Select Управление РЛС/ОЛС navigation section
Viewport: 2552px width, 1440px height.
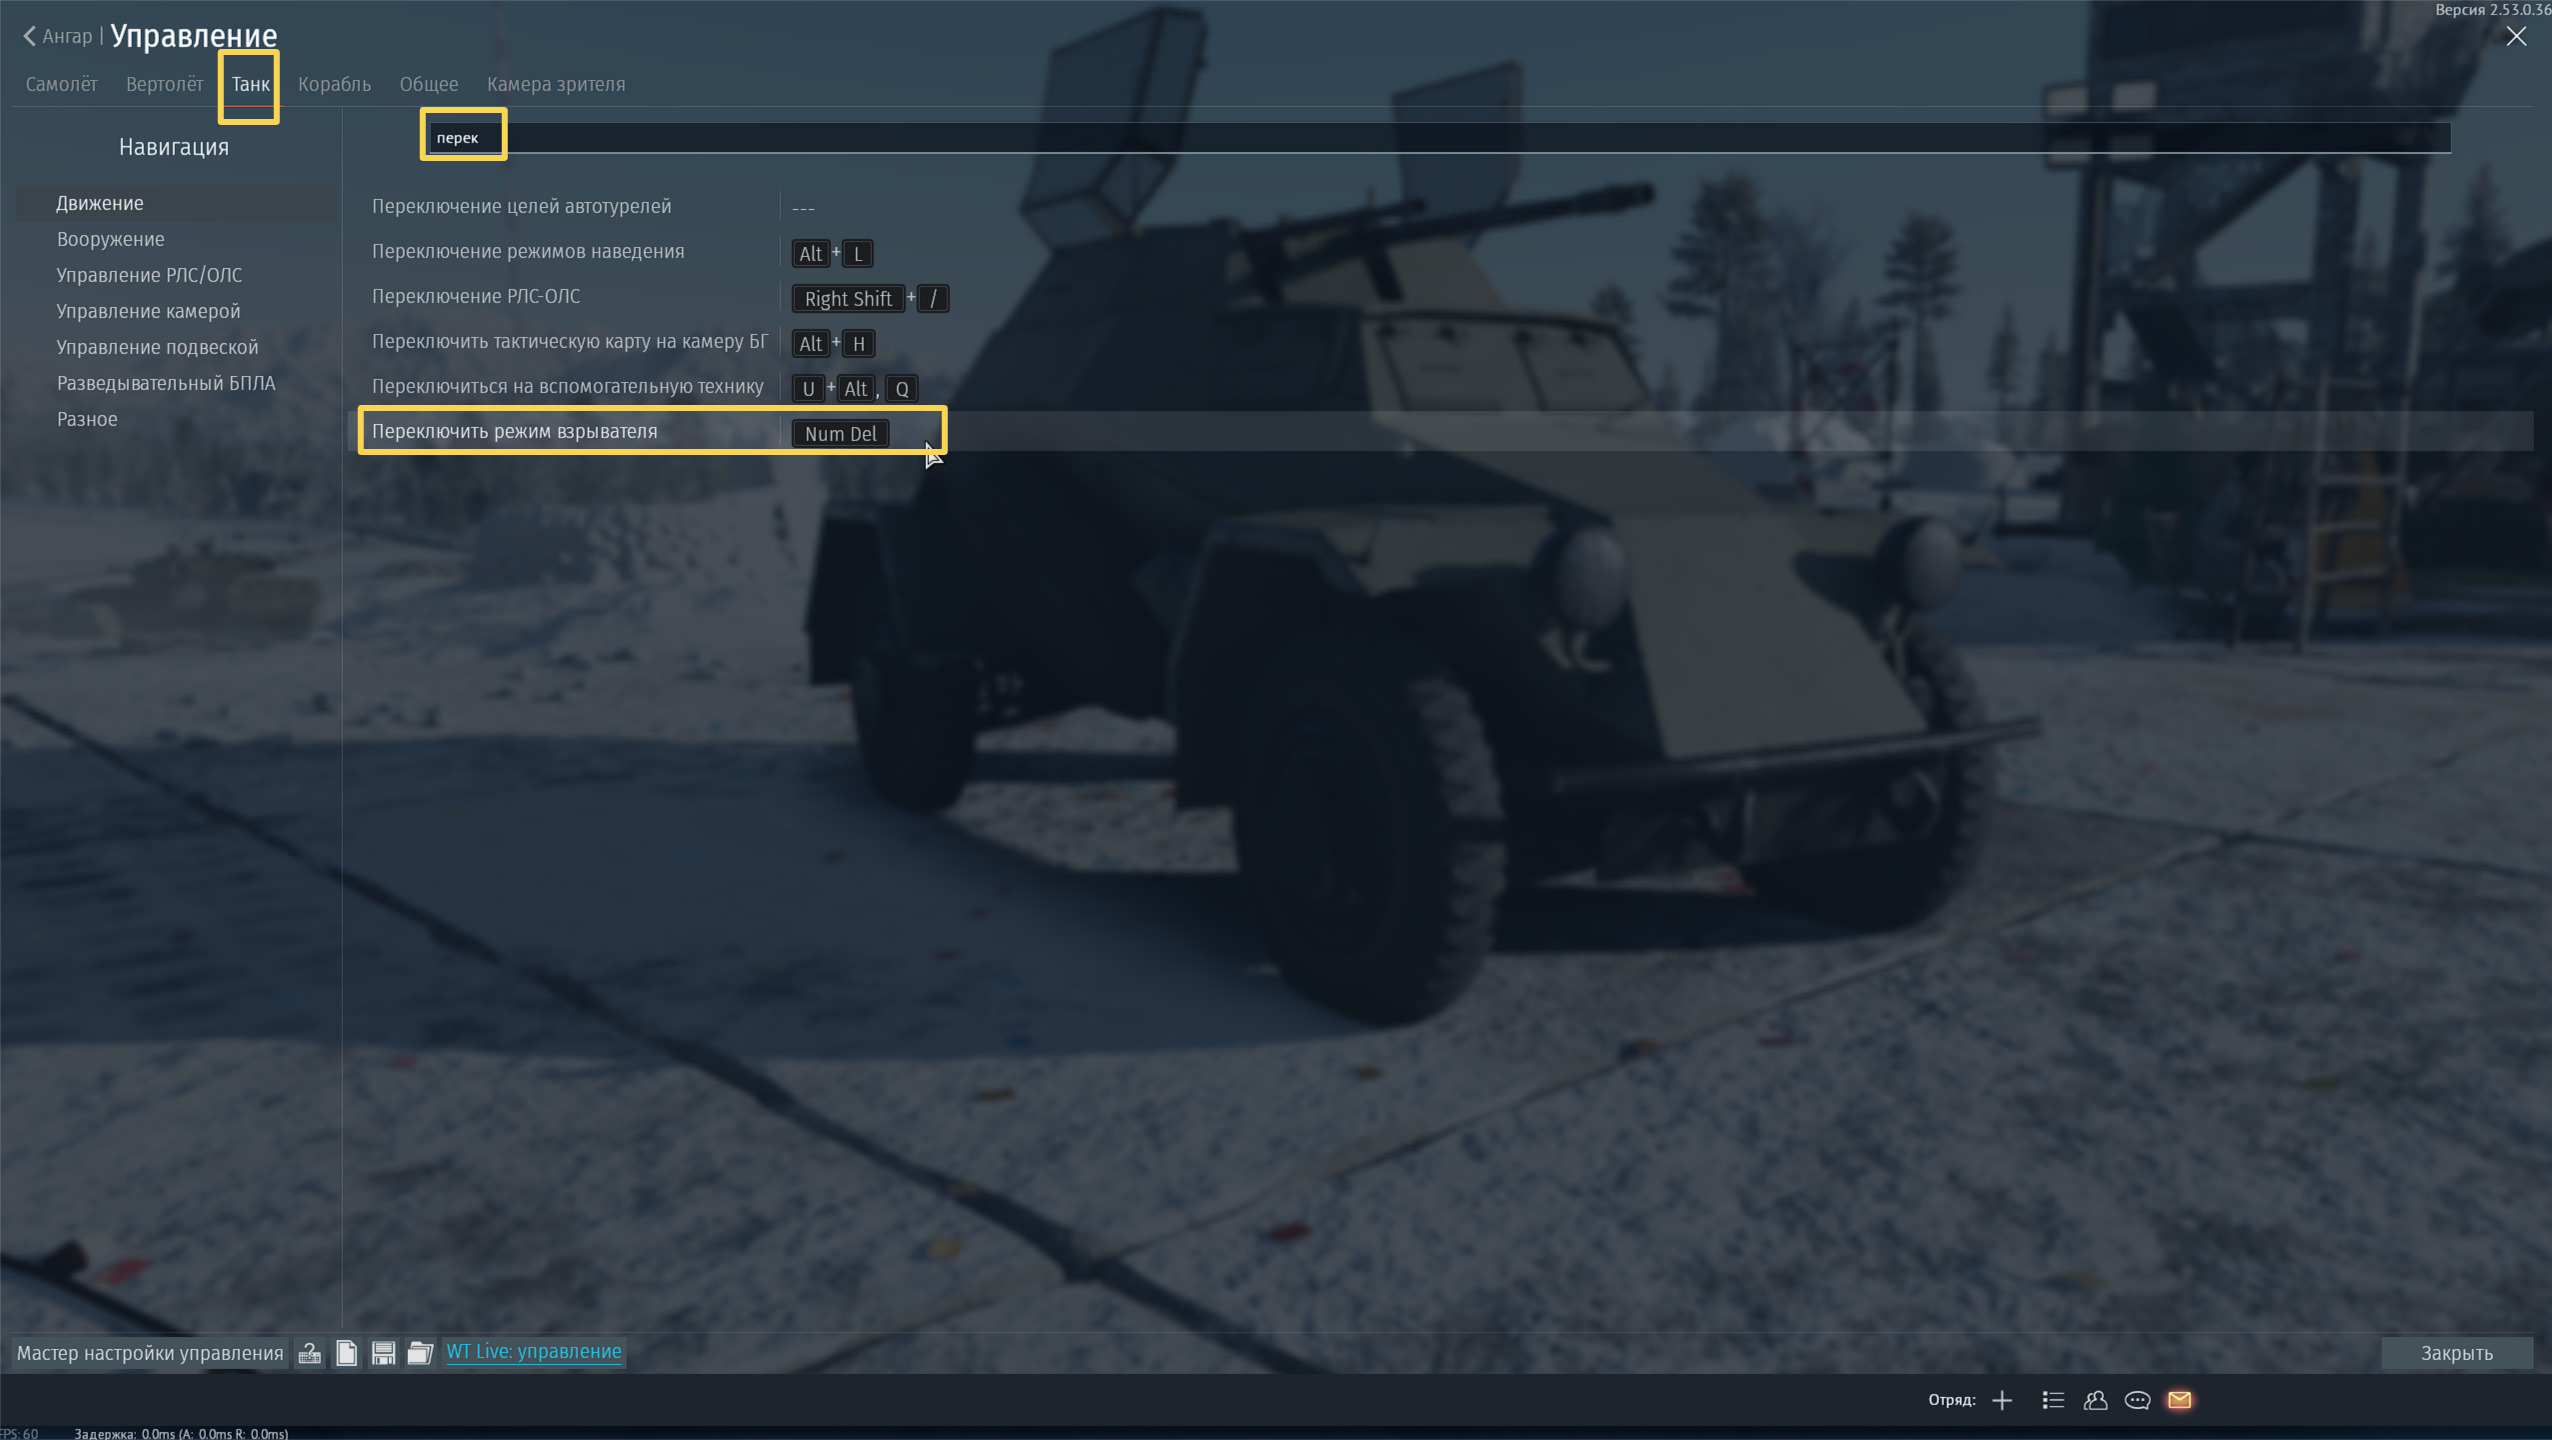tap(149, 275)
